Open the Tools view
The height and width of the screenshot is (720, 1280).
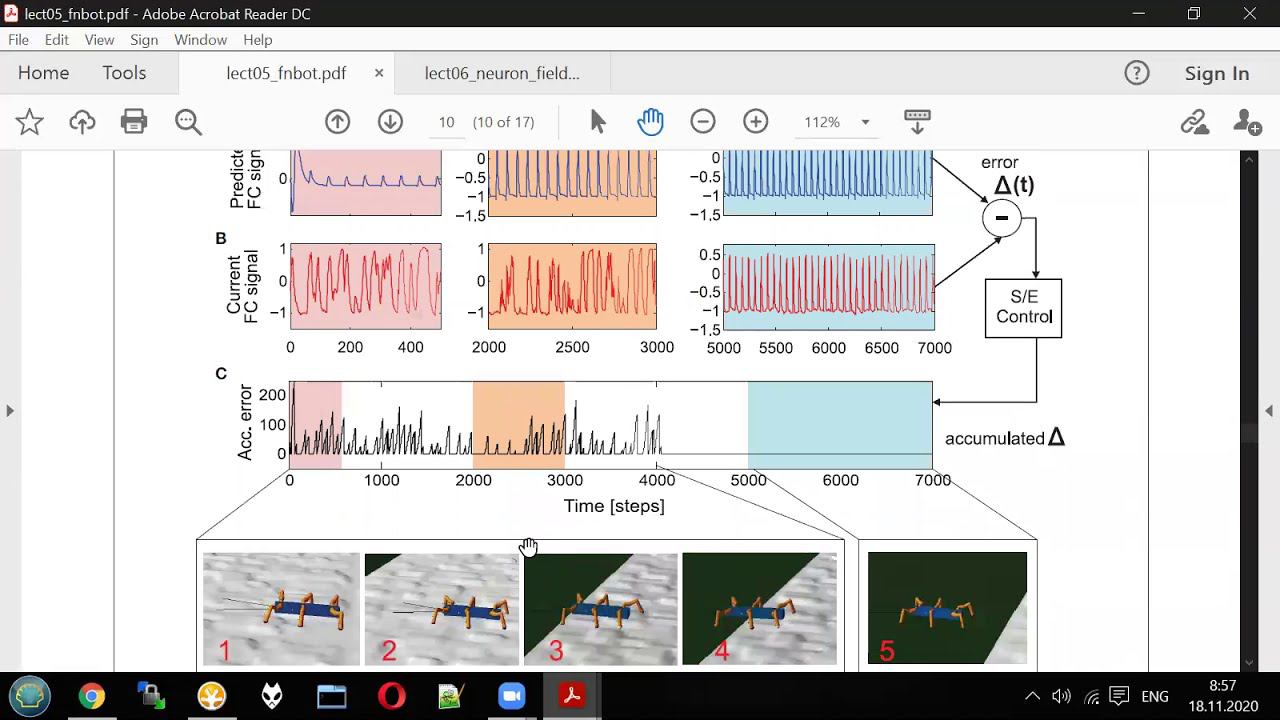coord(124,73)
